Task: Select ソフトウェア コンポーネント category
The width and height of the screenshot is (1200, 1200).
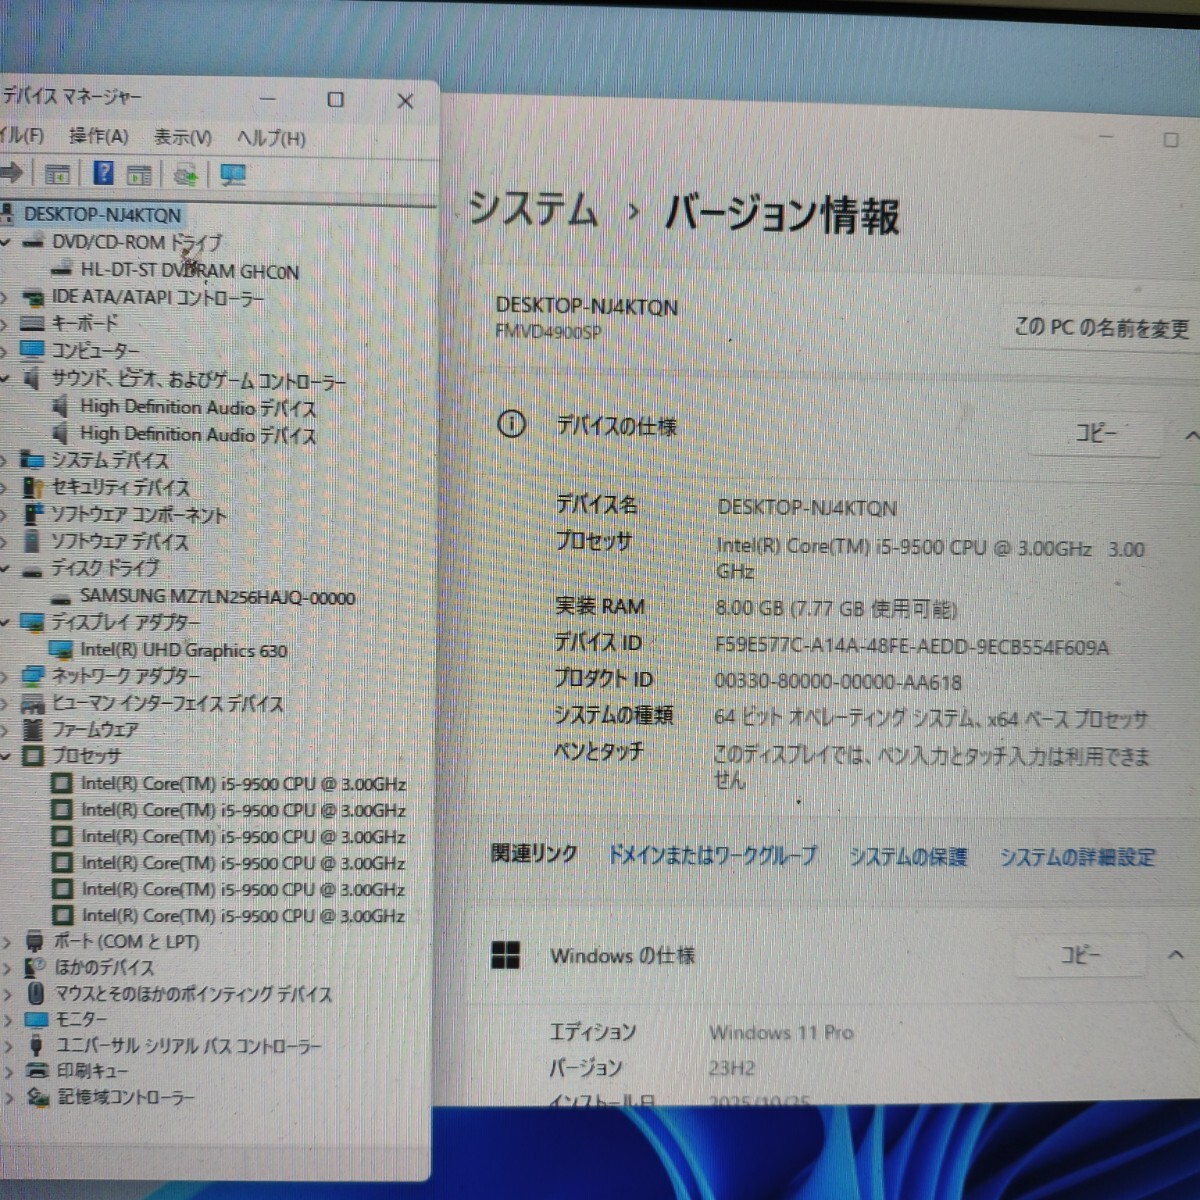Action: [139, 515]
